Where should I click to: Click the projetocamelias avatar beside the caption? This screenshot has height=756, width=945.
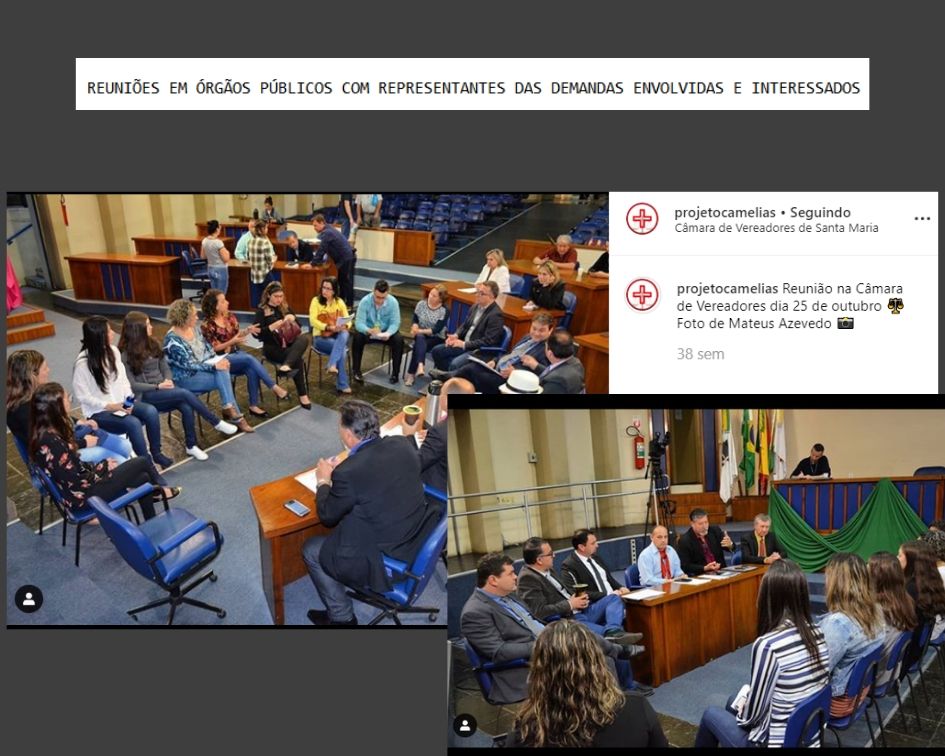click(x=642, y=295)
